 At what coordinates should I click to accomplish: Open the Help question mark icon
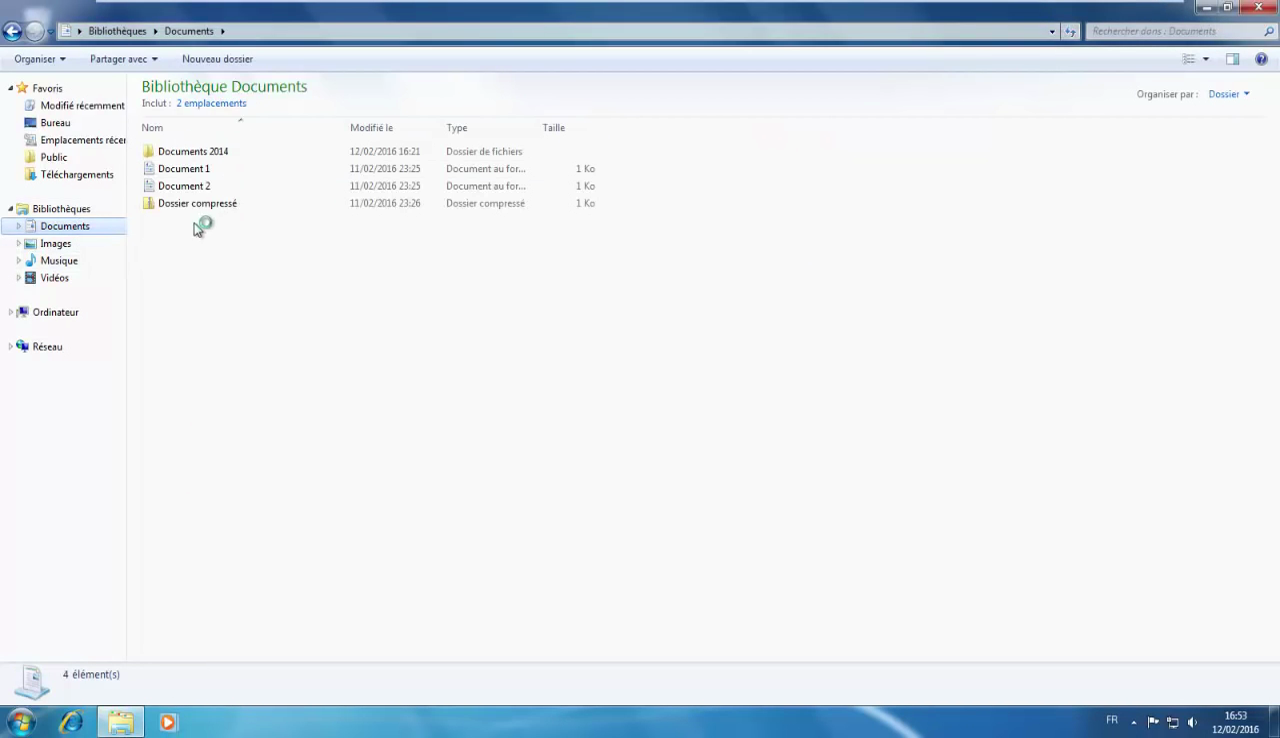1261,59
